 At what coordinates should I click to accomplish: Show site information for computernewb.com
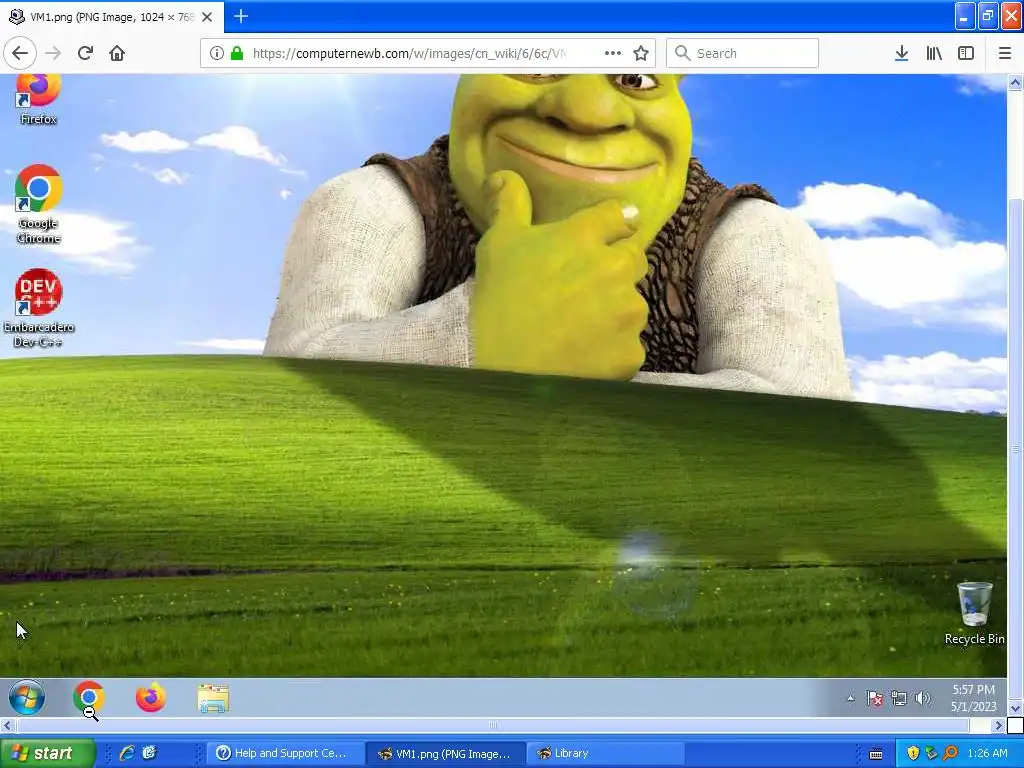216,53
